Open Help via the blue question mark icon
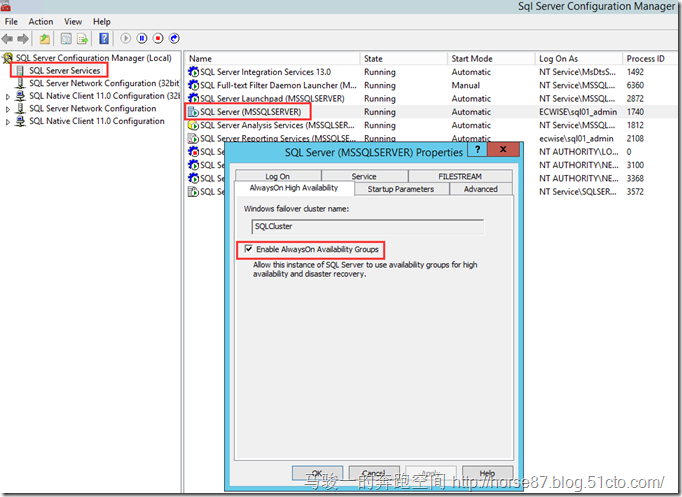682x497 pixels. tap(104, 39)
